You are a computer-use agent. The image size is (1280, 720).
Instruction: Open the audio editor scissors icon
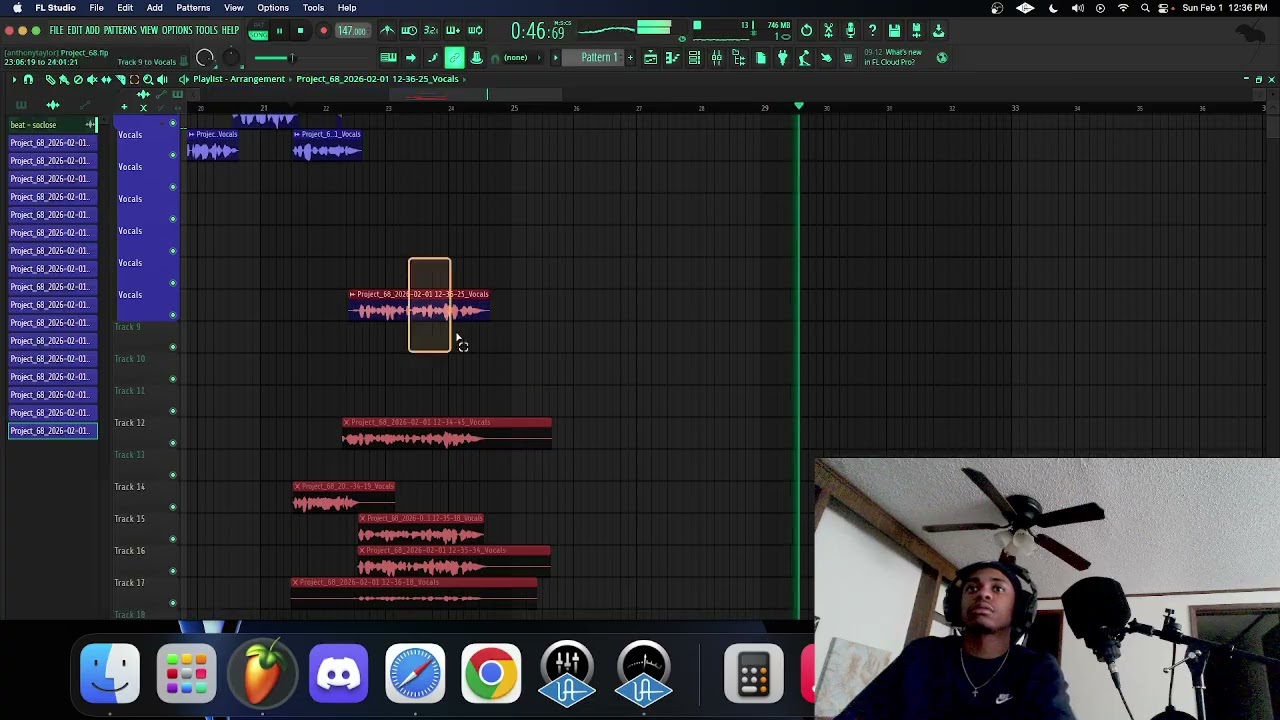click(x=828, y=31)
